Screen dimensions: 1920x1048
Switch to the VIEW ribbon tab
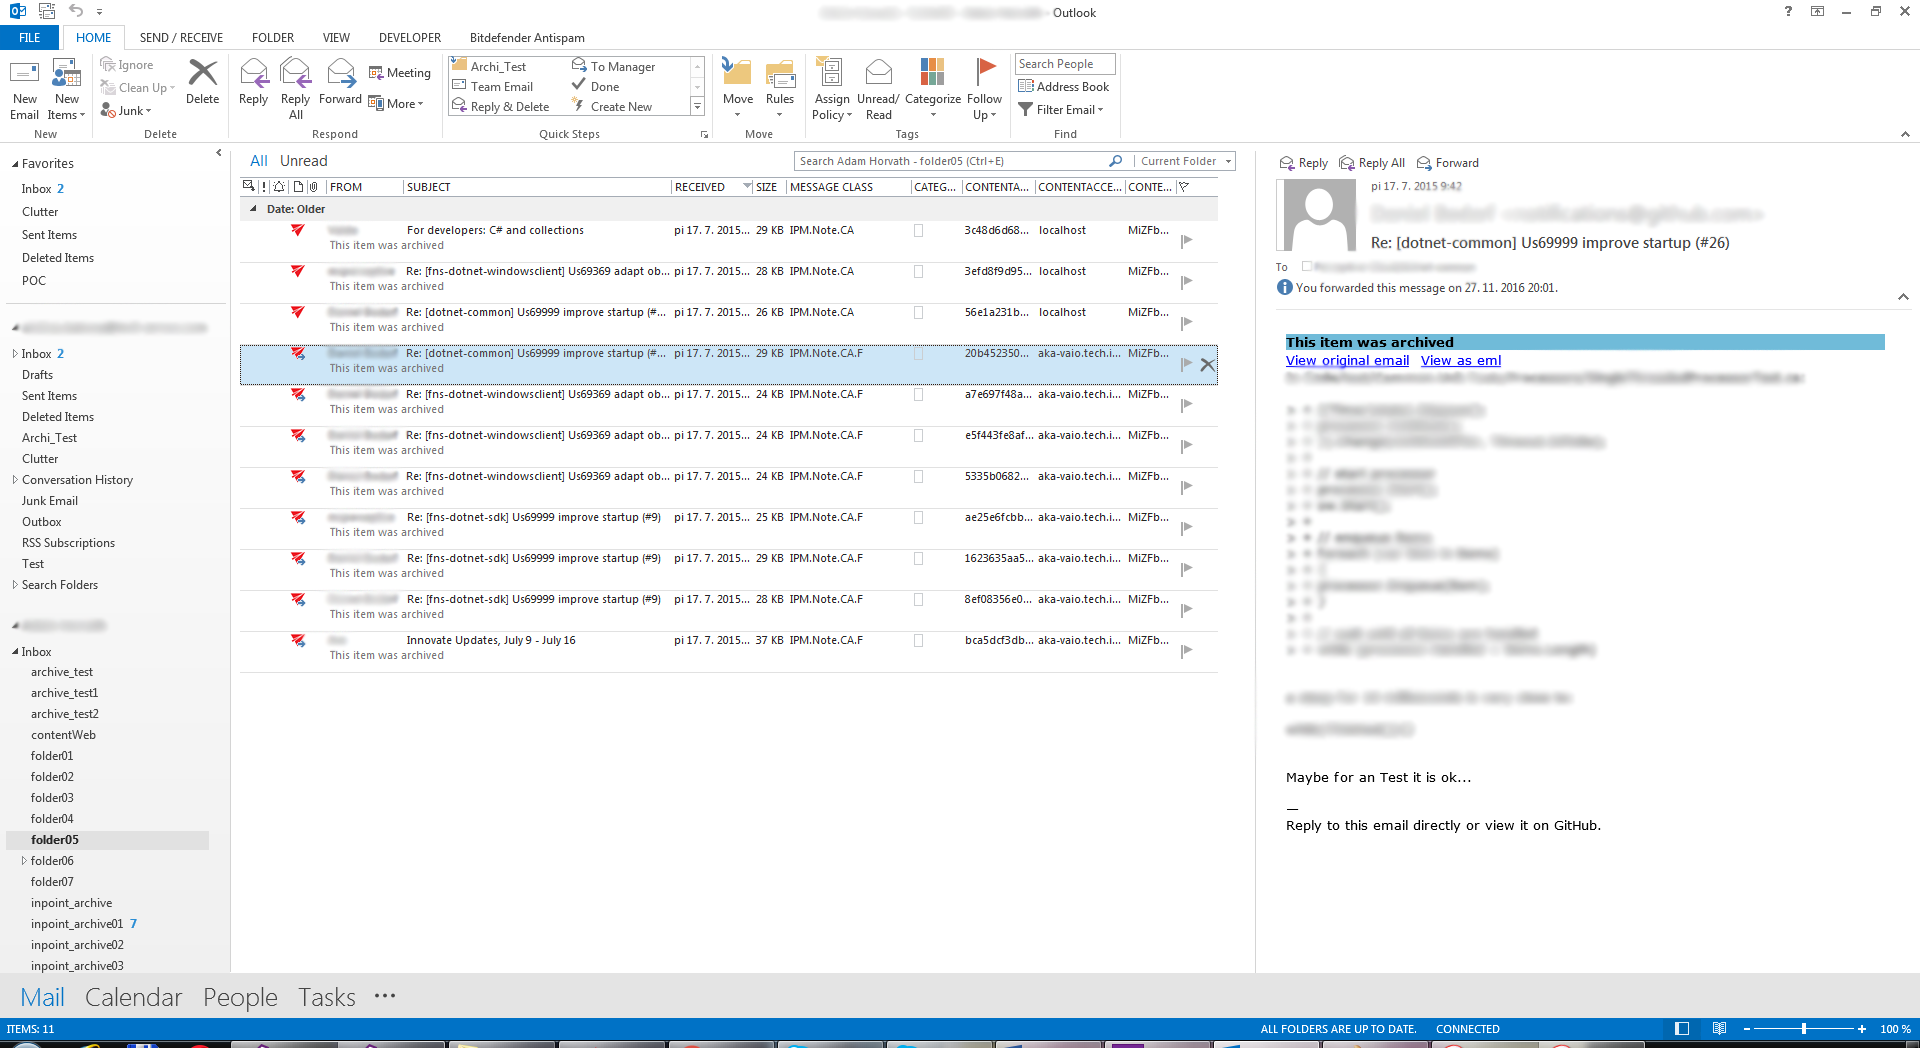tap(336, 38)
